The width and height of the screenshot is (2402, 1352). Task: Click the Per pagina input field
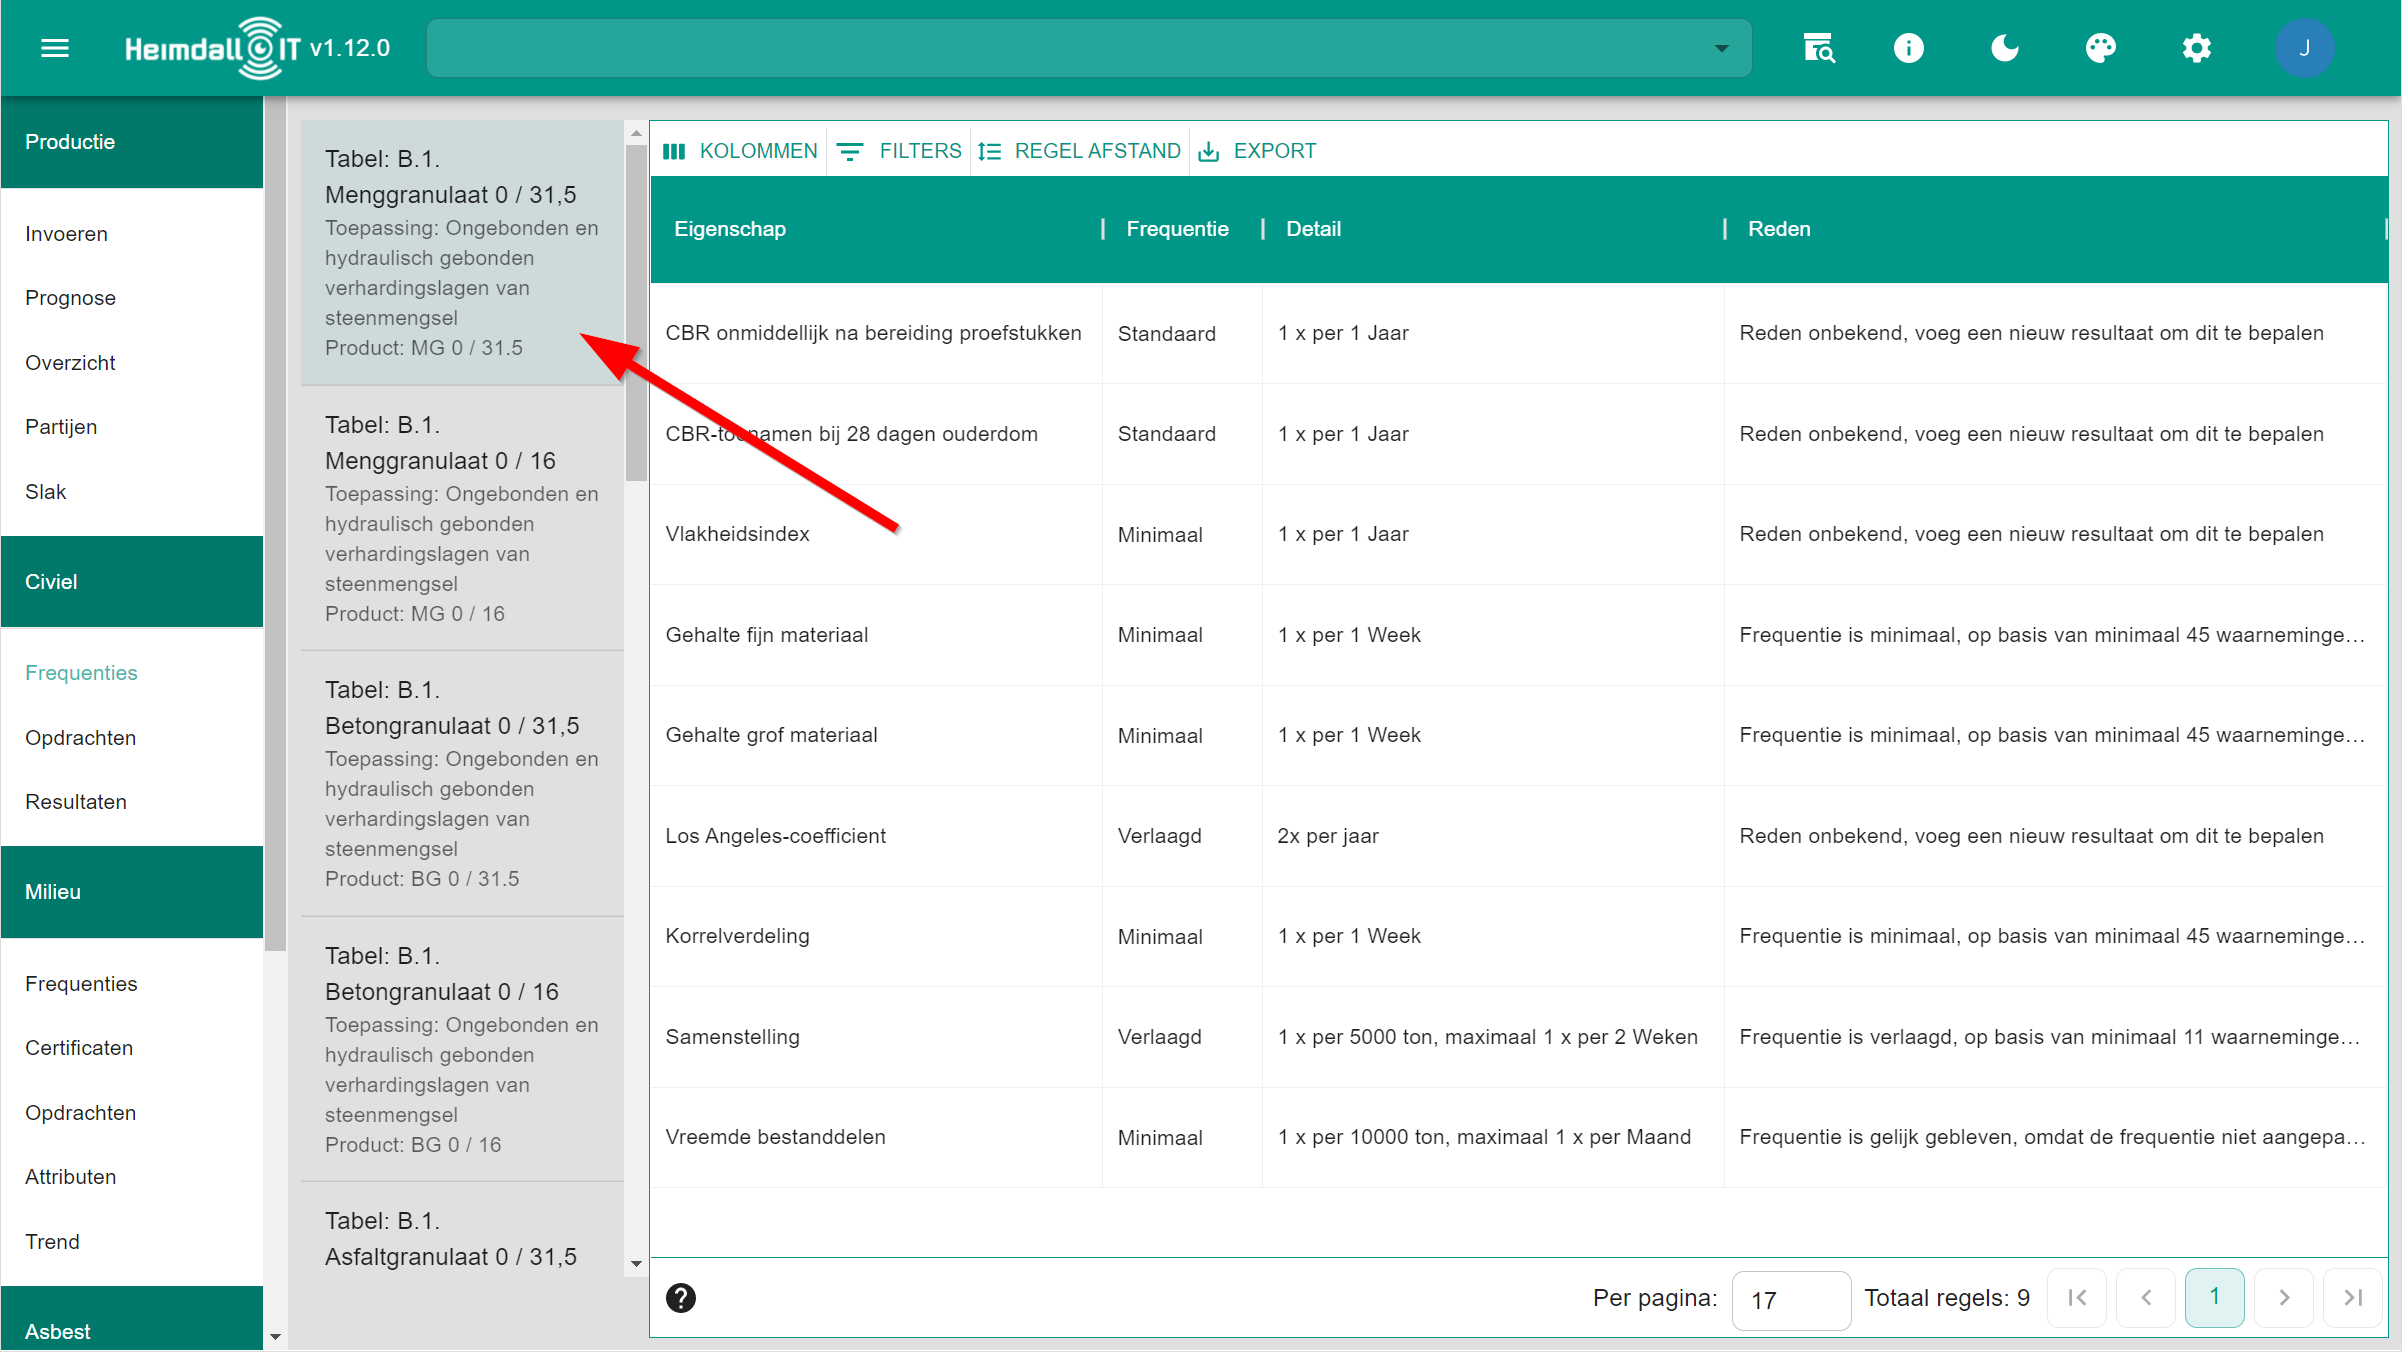click(x=1791, y=1300)
